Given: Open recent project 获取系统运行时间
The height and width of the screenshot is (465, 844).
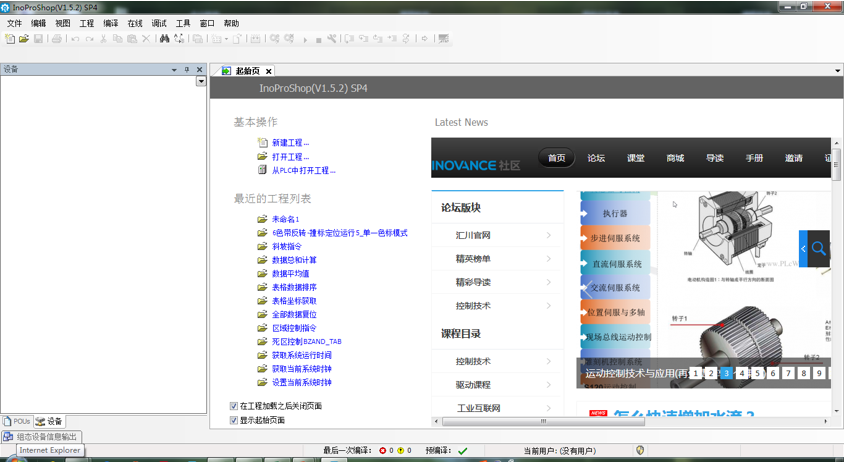Looking at the screenshot, I should tap(301, 355).
